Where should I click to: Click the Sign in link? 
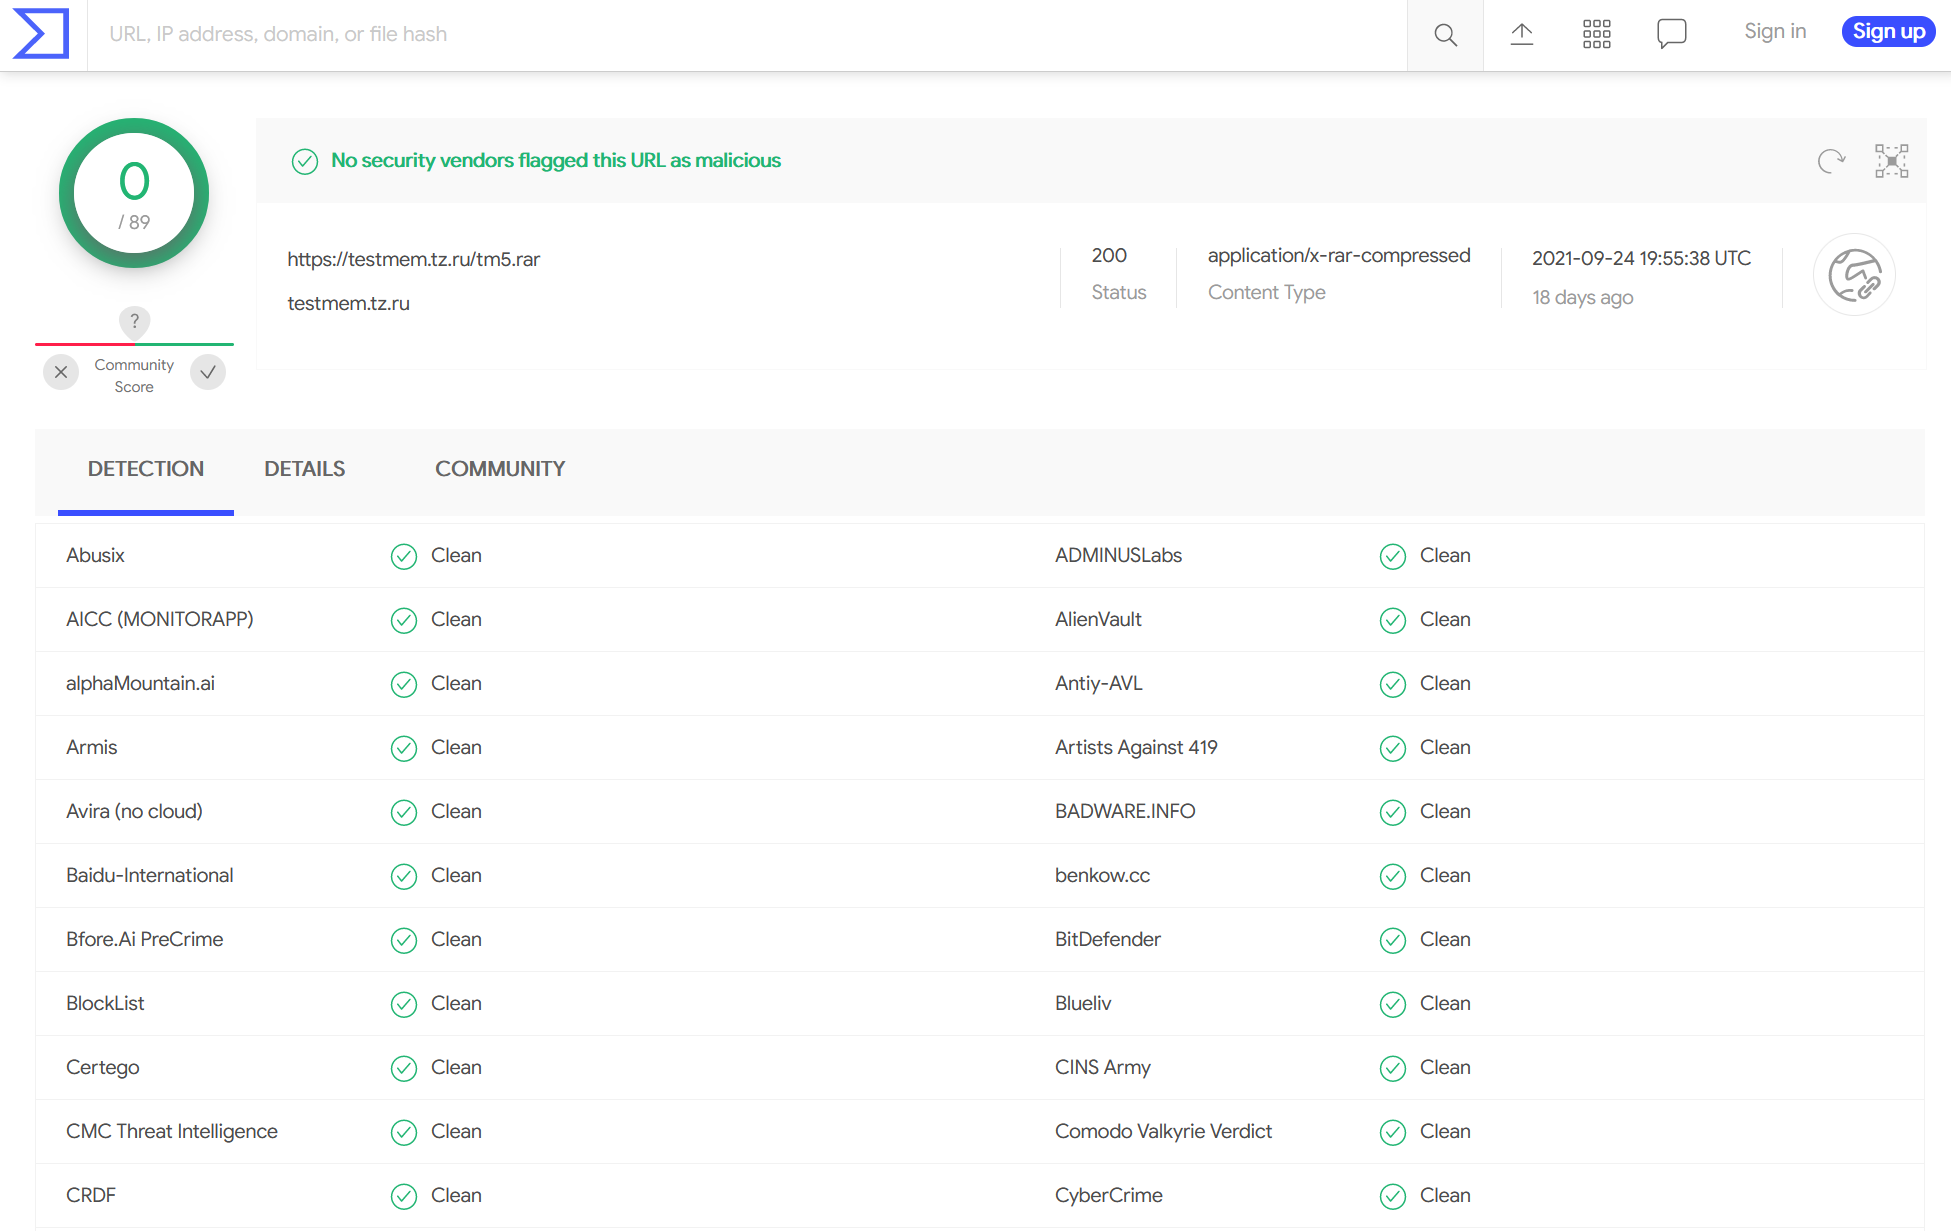click(1775, 32)
